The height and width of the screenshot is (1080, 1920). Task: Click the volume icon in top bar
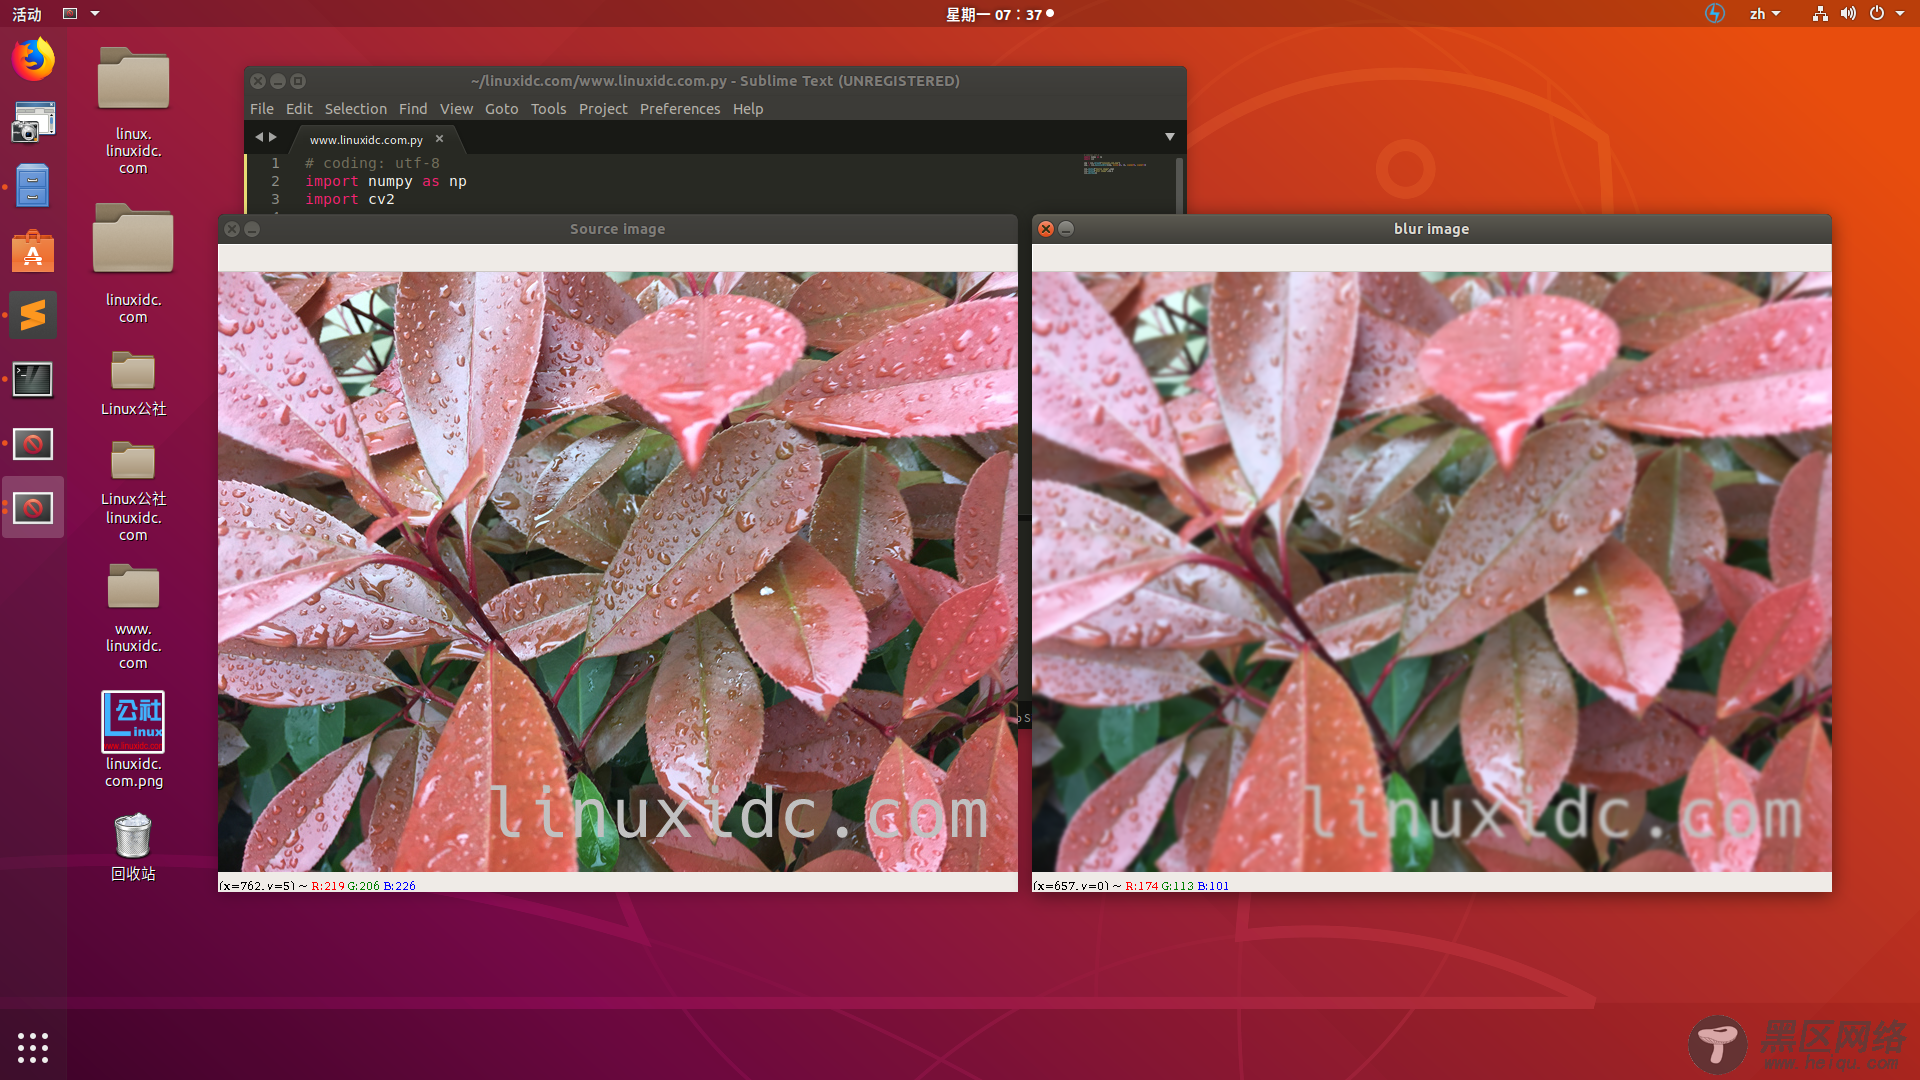coord(1848,14)
